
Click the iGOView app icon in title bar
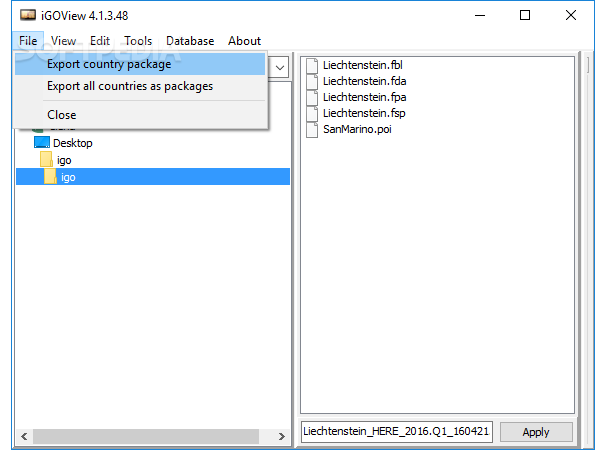[28, 15]
